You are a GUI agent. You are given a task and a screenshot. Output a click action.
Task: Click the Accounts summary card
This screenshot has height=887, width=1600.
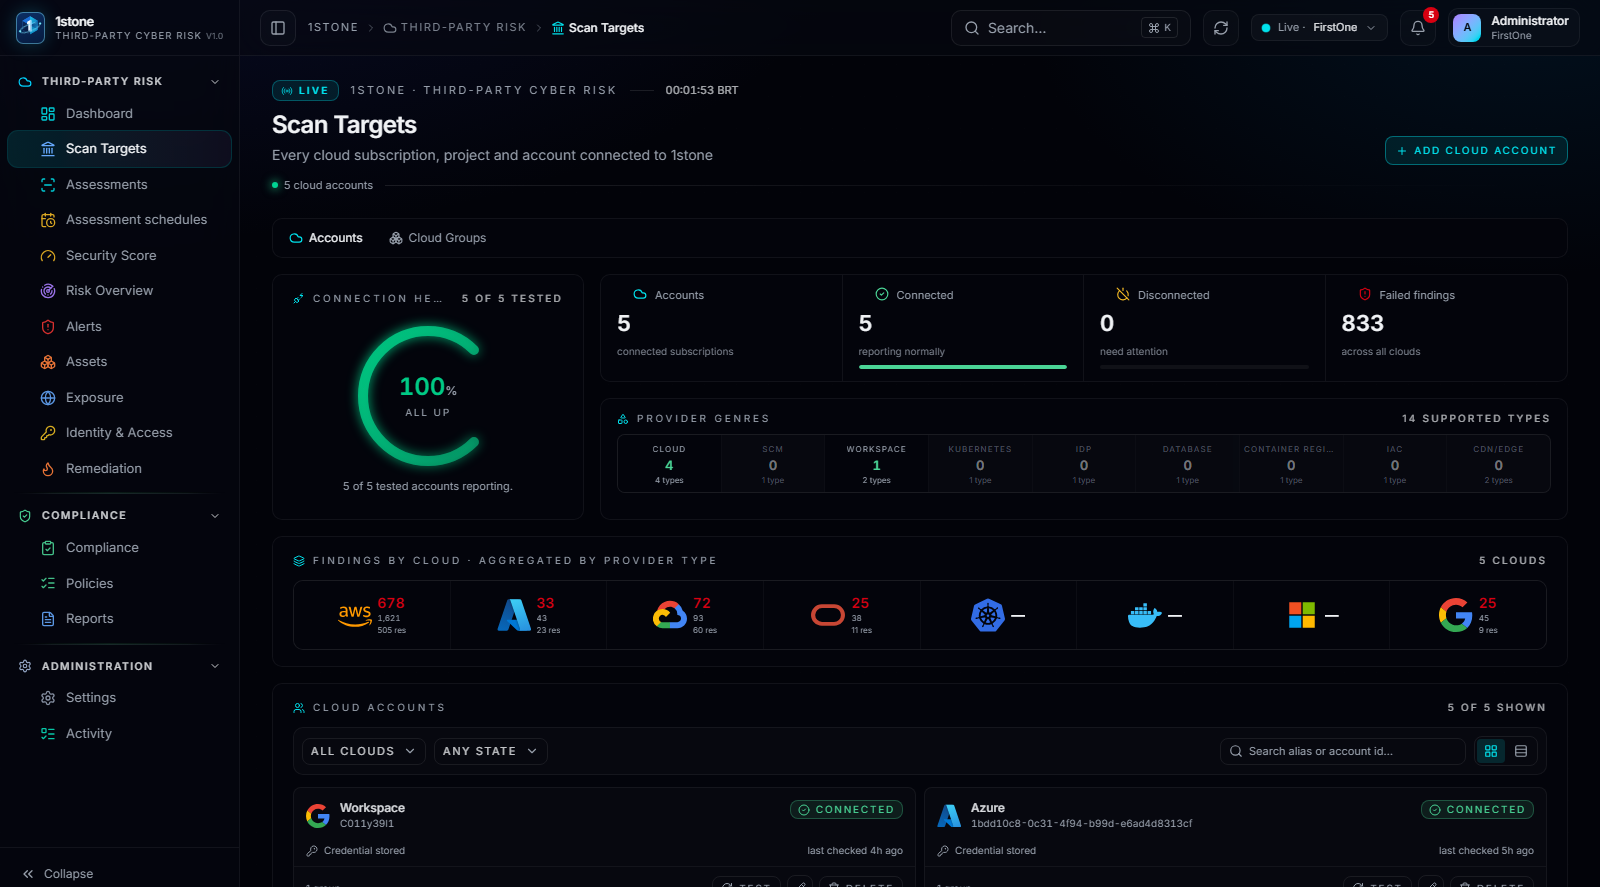(x=721, y=328)
